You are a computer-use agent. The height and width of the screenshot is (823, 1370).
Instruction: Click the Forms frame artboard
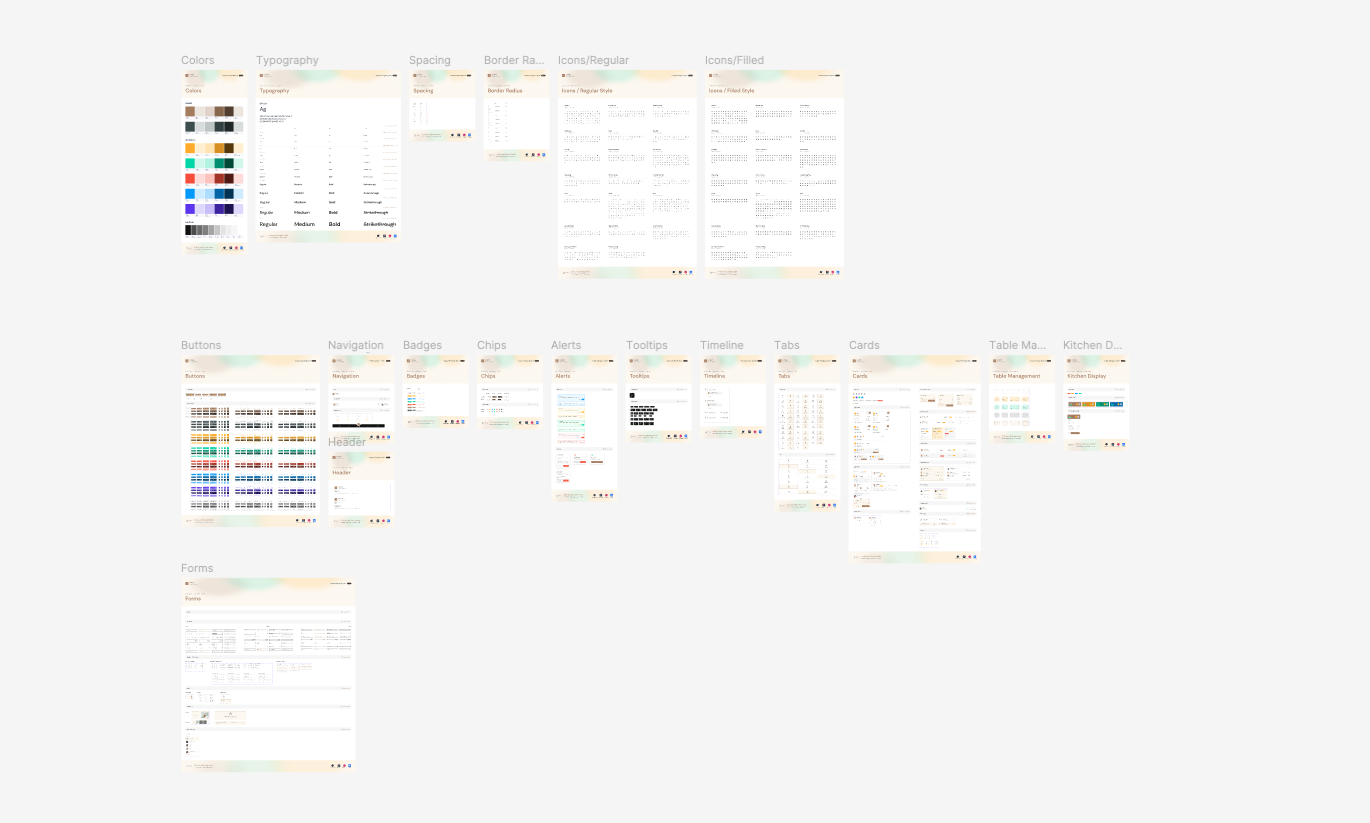(268, 675)
